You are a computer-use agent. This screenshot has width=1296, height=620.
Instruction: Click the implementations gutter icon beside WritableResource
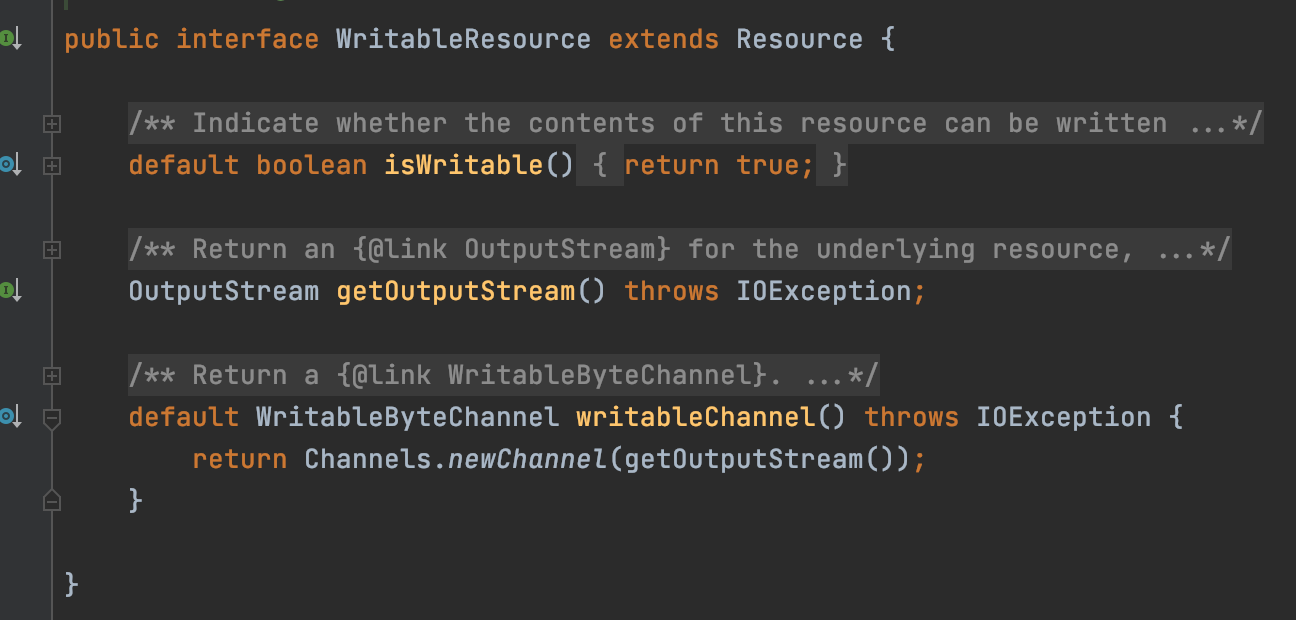pyautogui.click(x=11, y=39)
